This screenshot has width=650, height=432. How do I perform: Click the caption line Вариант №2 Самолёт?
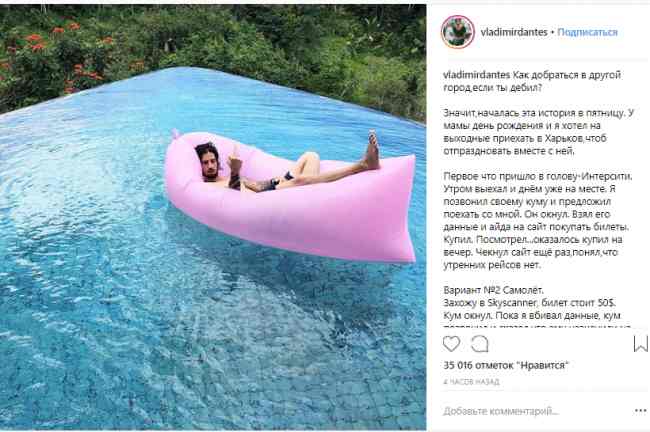493,290
